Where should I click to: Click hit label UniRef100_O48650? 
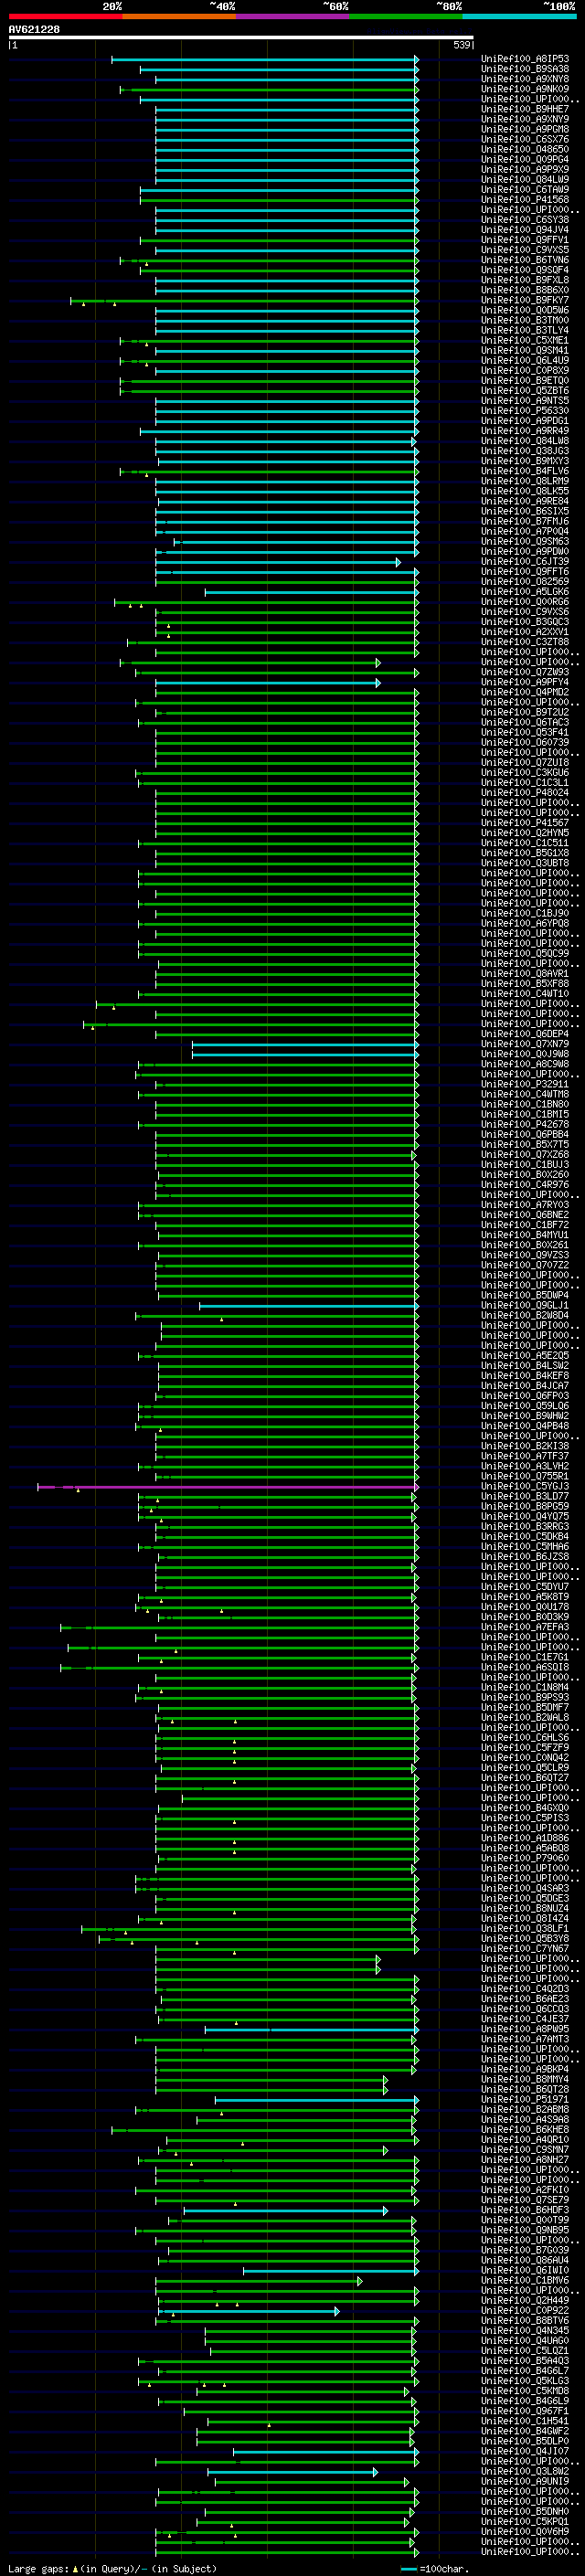pos(525,149)
